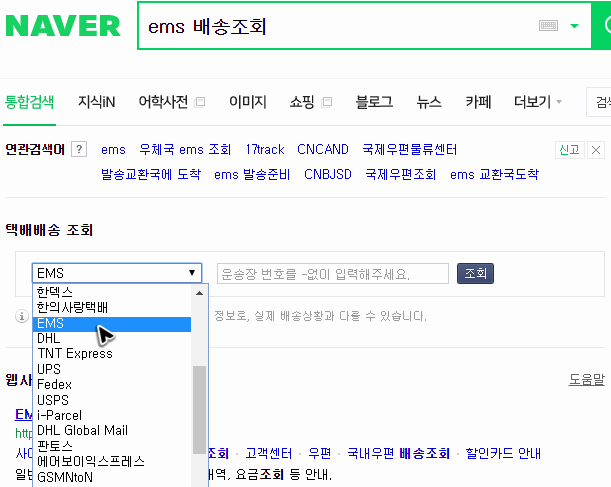
Task: Open the 국내우편 배송조회 sublink
Action: click(398, 453)
